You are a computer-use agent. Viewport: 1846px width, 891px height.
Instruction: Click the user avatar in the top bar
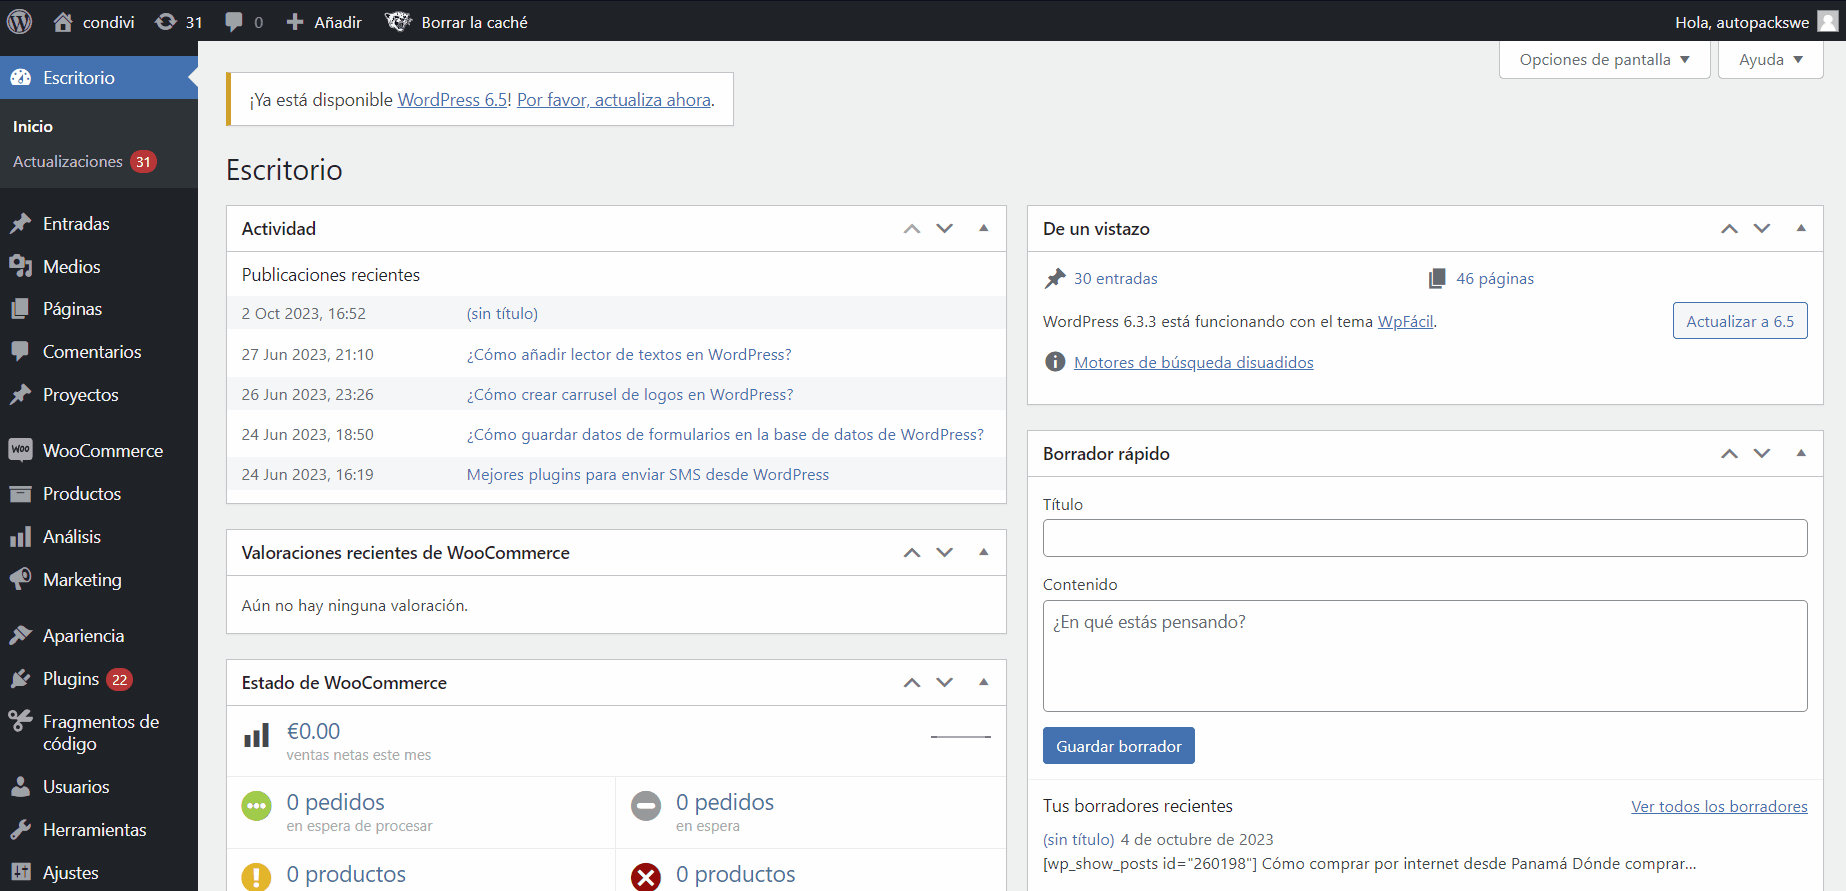pyautogui.click(x=1827, y=22)
